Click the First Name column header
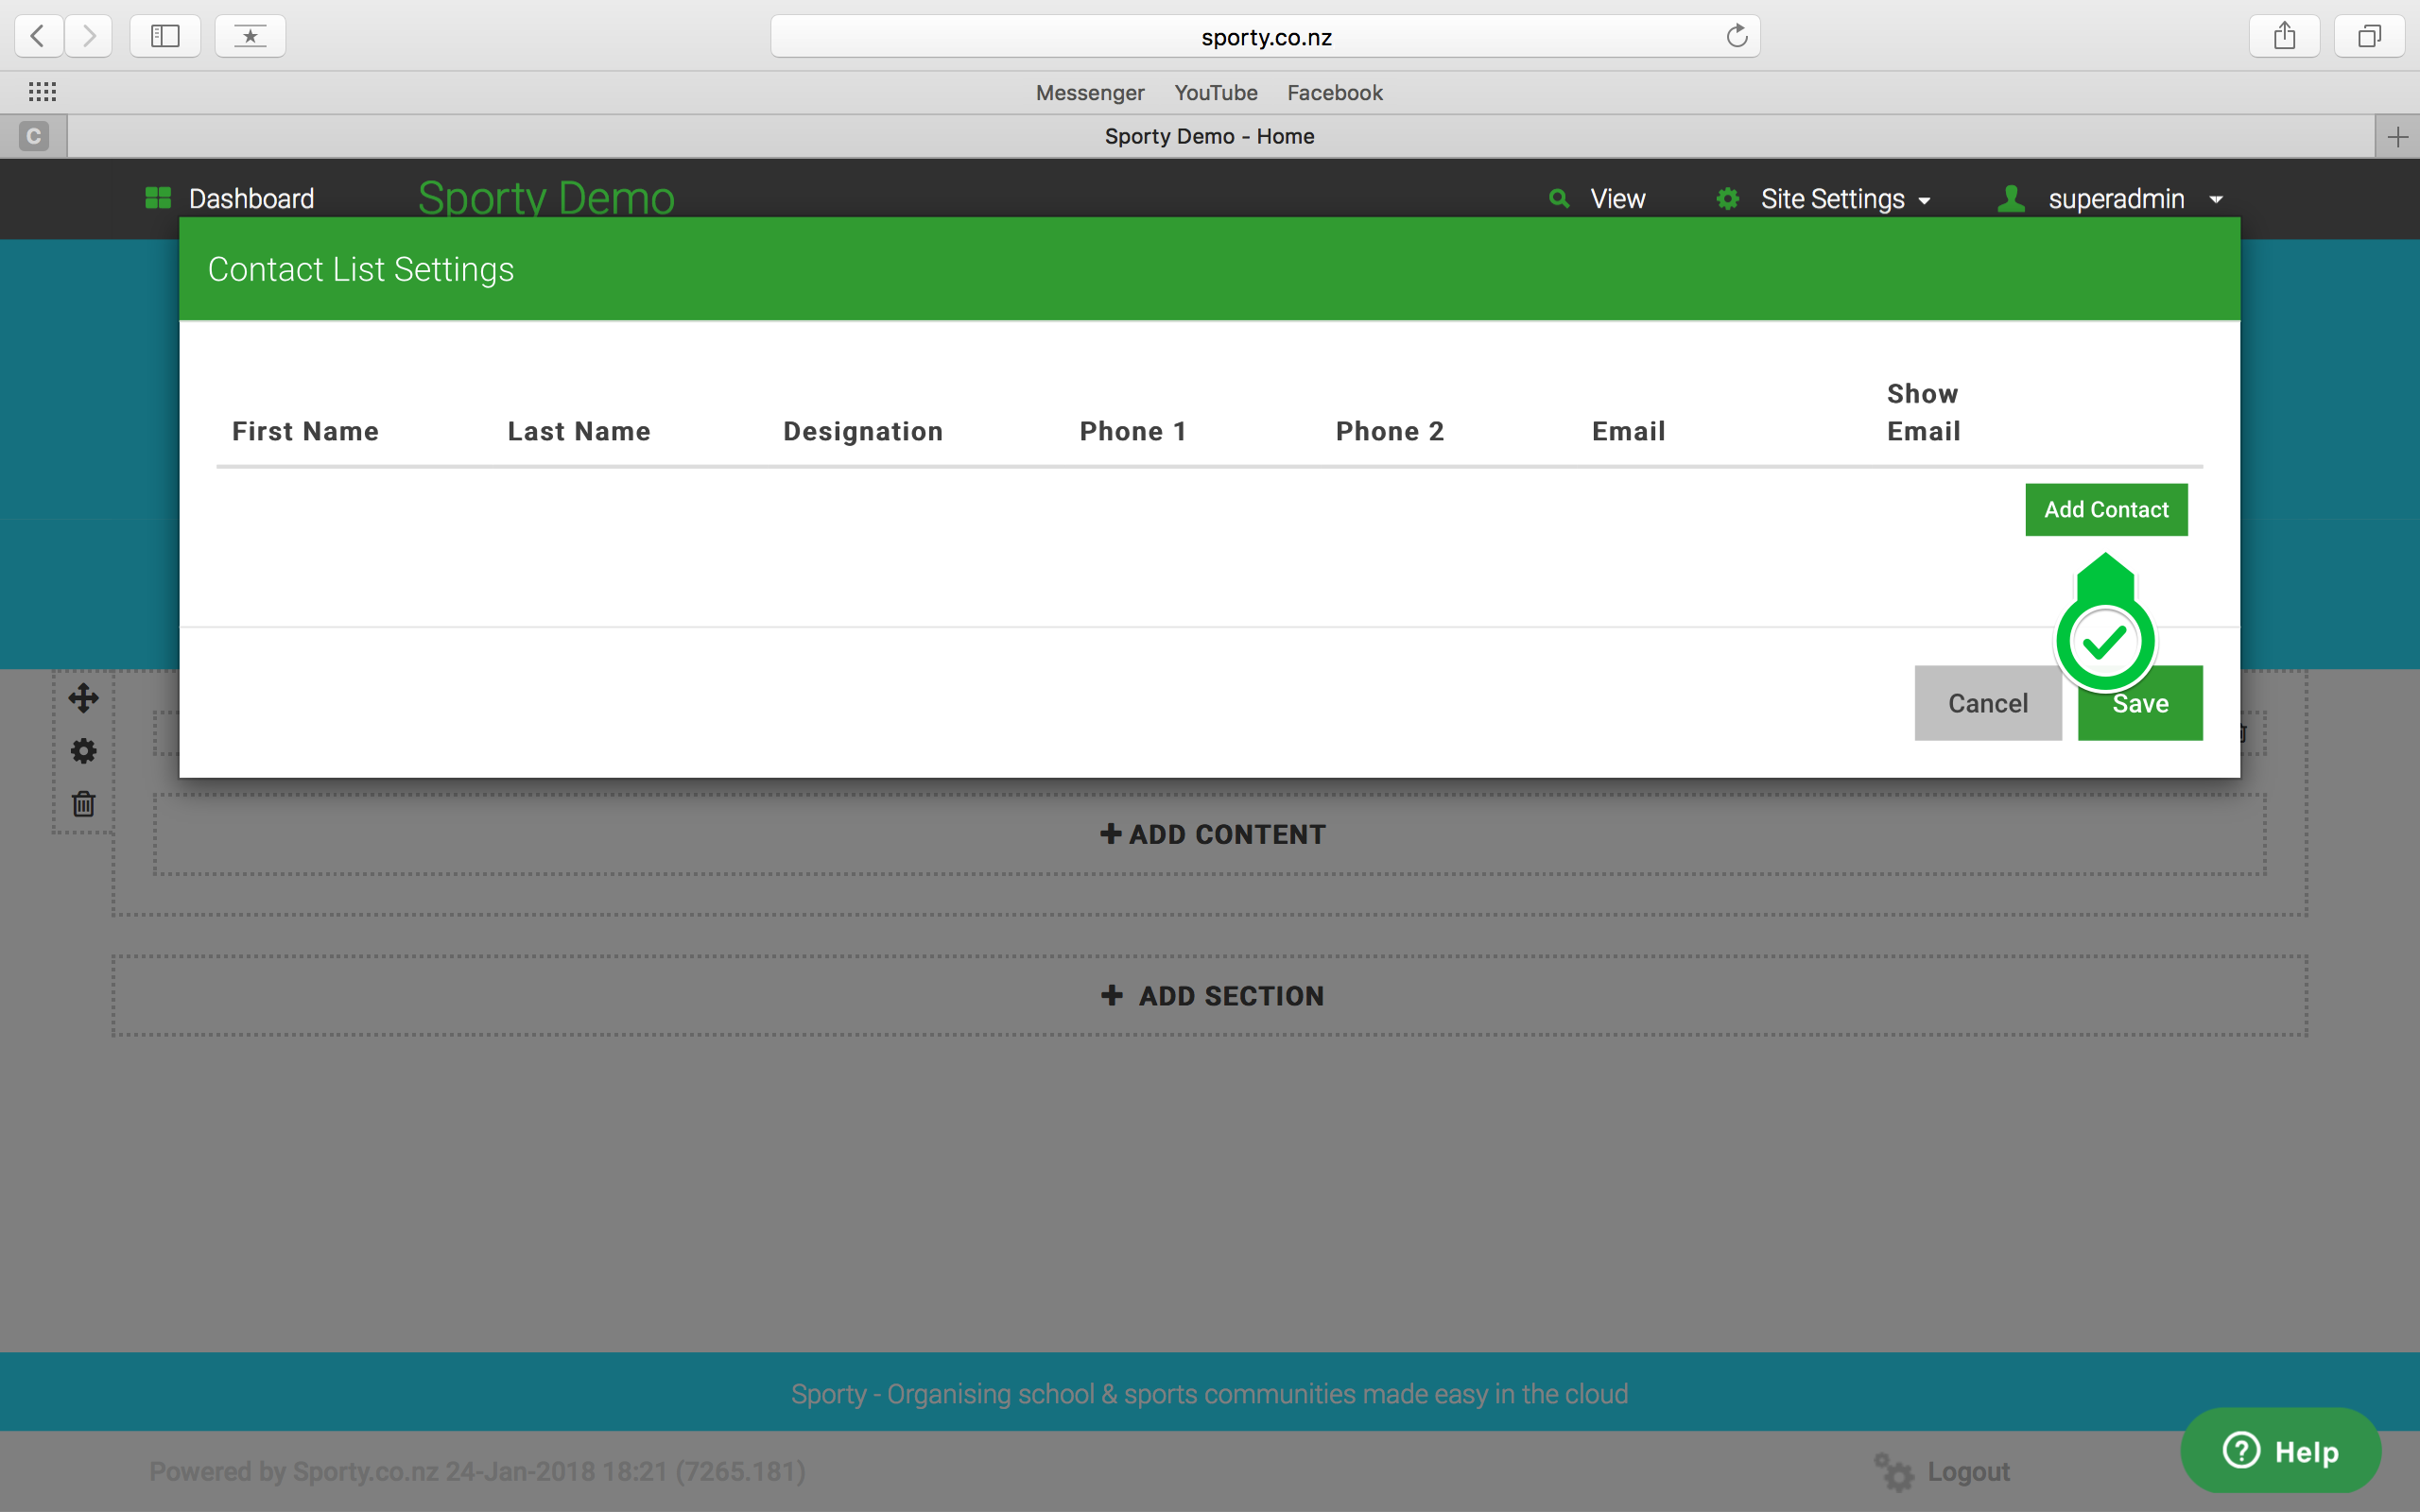Image resolution: width=2420 pixels, height=1512 pixels. (306, 431)
